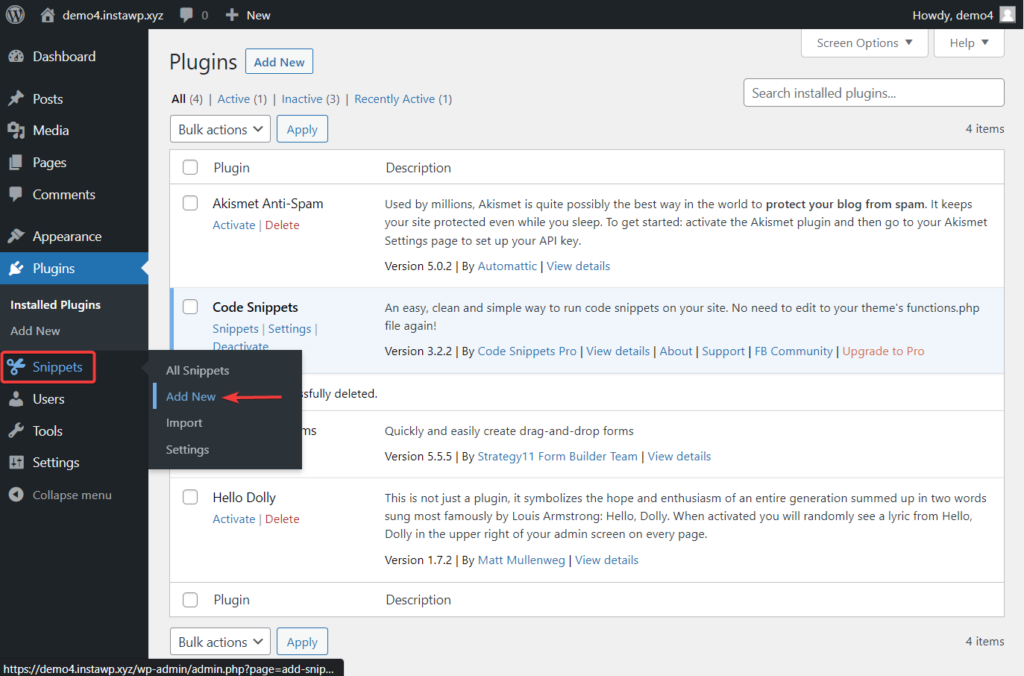Expand Screen Options panel
The image size is (1024, 676).
(x=864, y=43)
